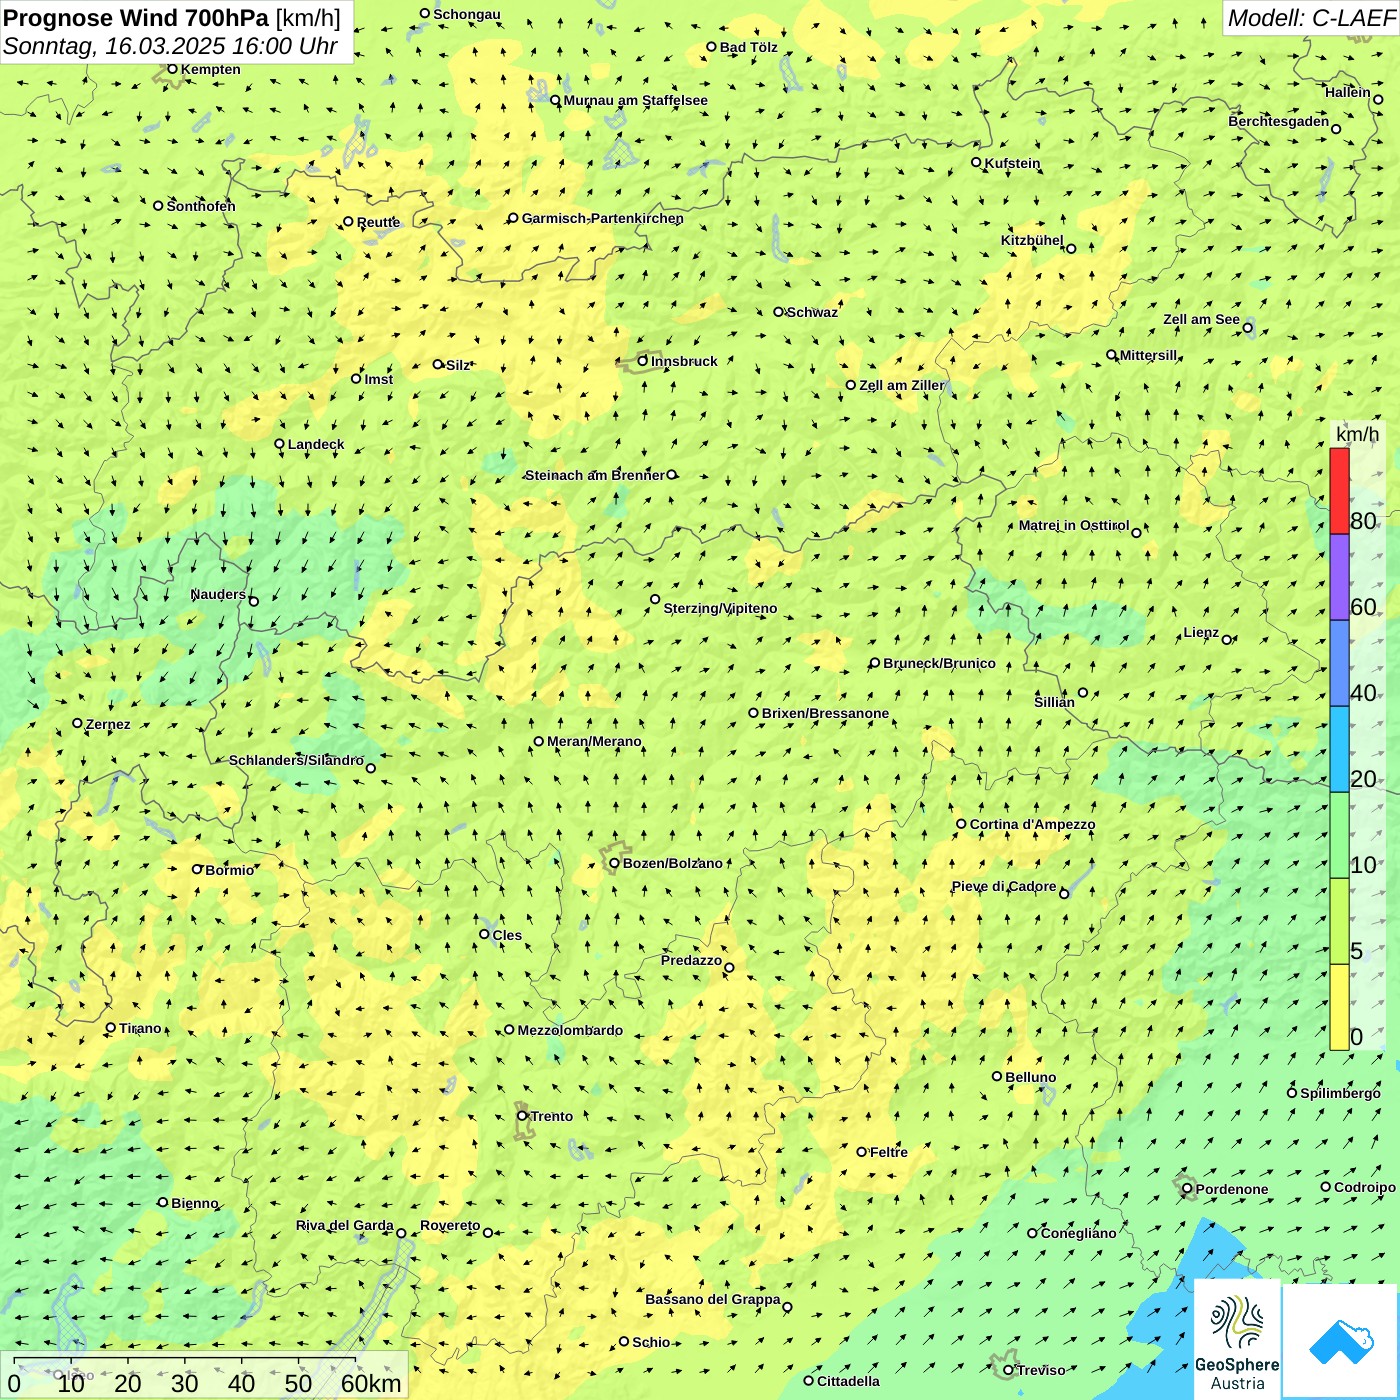Screen dimensions: 1400x1400
Task: Click the Brixen/Bressanone label
Action: [825, 713]
